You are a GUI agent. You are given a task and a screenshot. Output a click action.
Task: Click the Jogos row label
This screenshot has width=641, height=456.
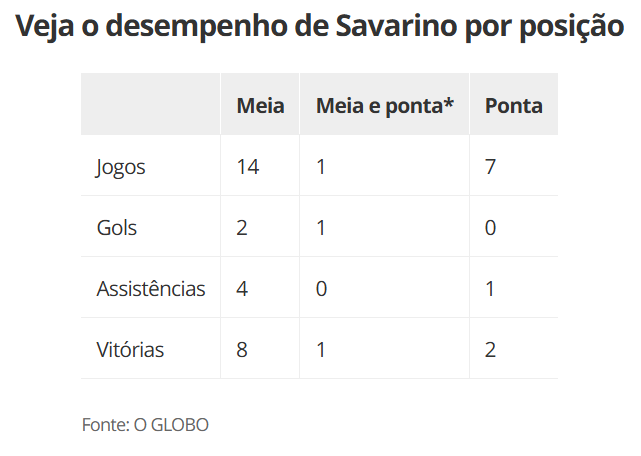(x=121, y=167)
